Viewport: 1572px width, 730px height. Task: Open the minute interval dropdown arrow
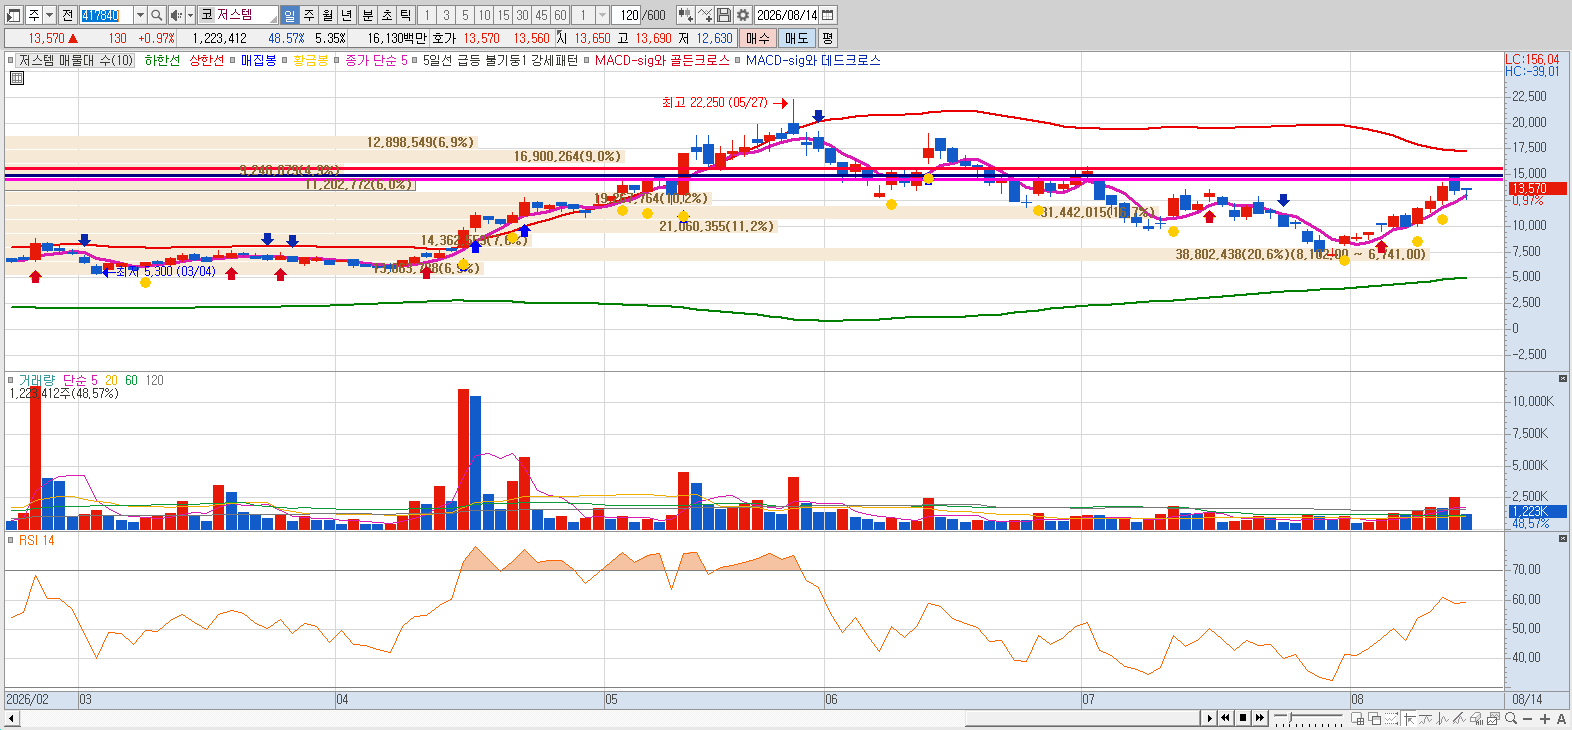(601, 15)
